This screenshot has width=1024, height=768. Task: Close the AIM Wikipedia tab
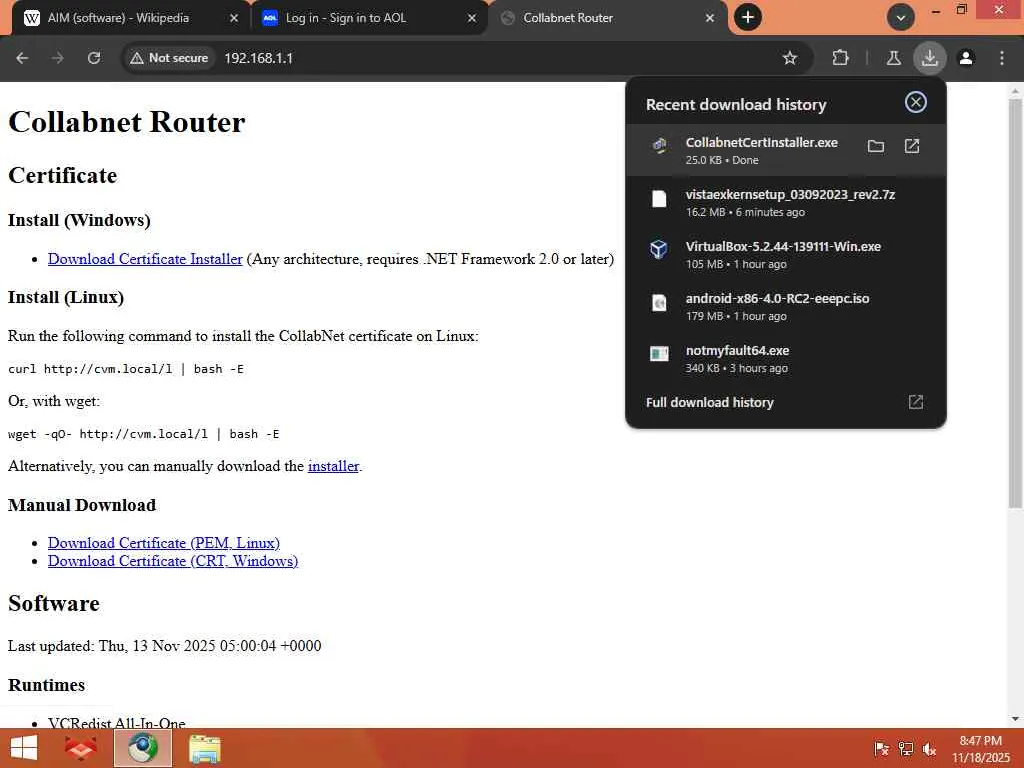pos(234,18)
